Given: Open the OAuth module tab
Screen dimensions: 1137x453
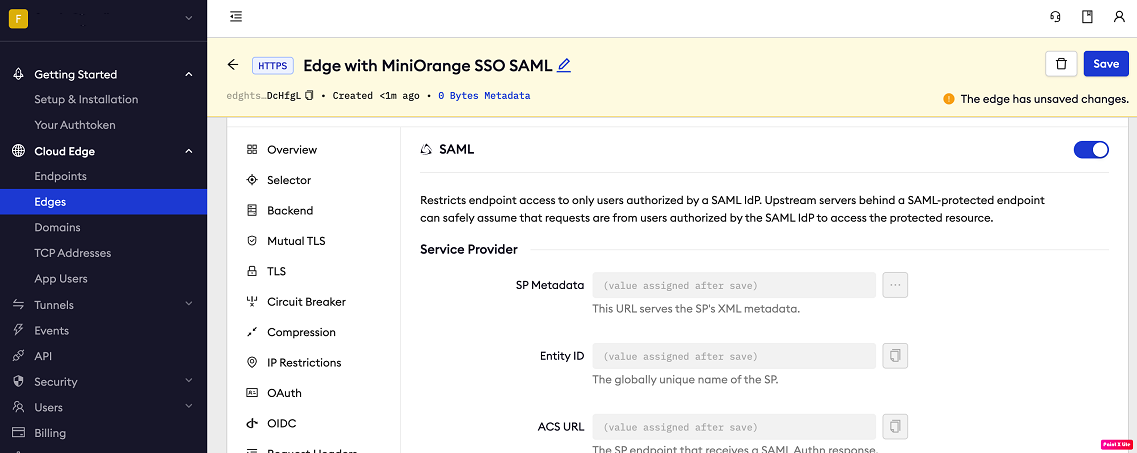Looking at the screenshot, I should [274, 393].
